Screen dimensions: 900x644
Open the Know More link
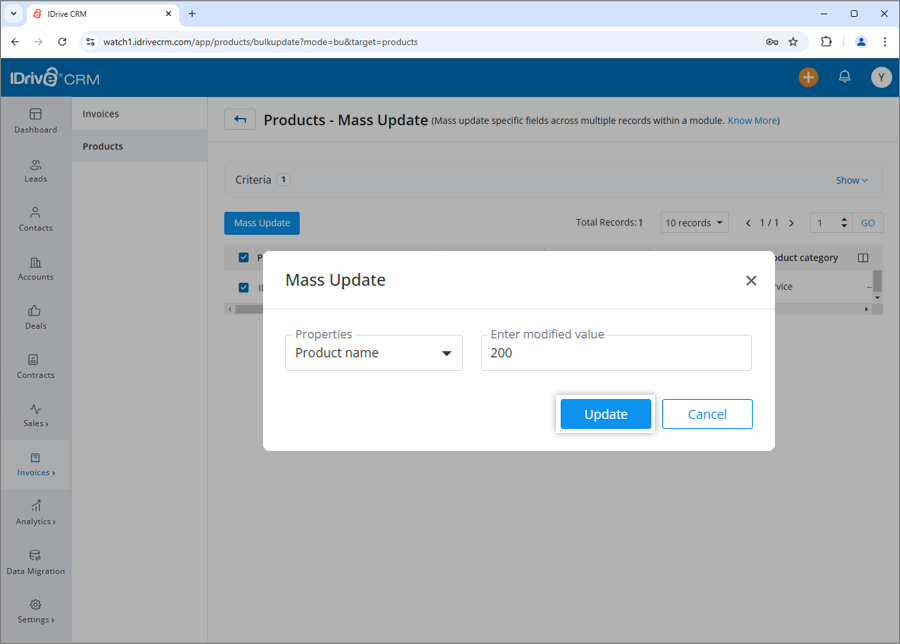(752, 120)
